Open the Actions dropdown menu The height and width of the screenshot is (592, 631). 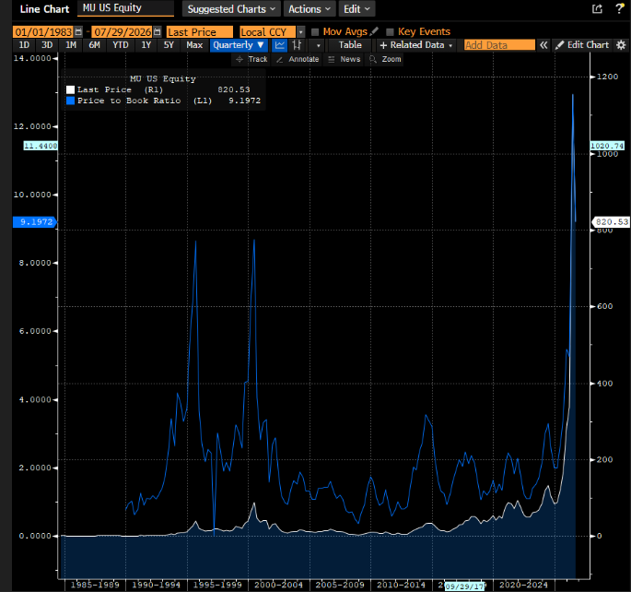tap(309, 9)
